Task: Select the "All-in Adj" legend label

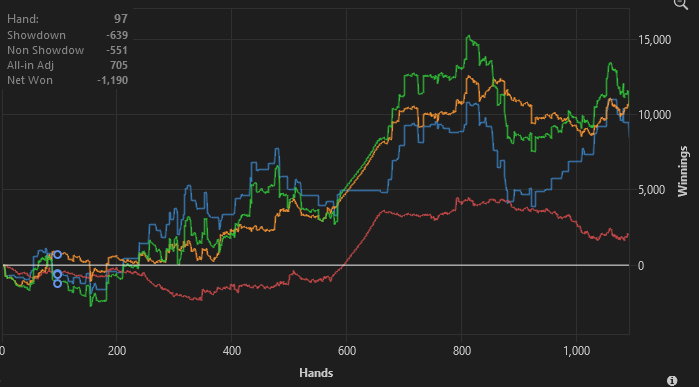Action: pyautogui.click(x=30, y=65)
